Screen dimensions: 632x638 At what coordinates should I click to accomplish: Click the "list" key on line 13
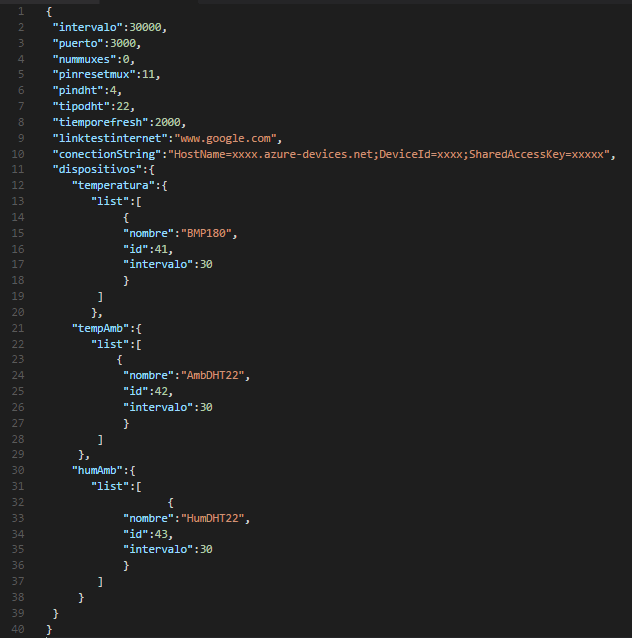[x=110, y=201]
